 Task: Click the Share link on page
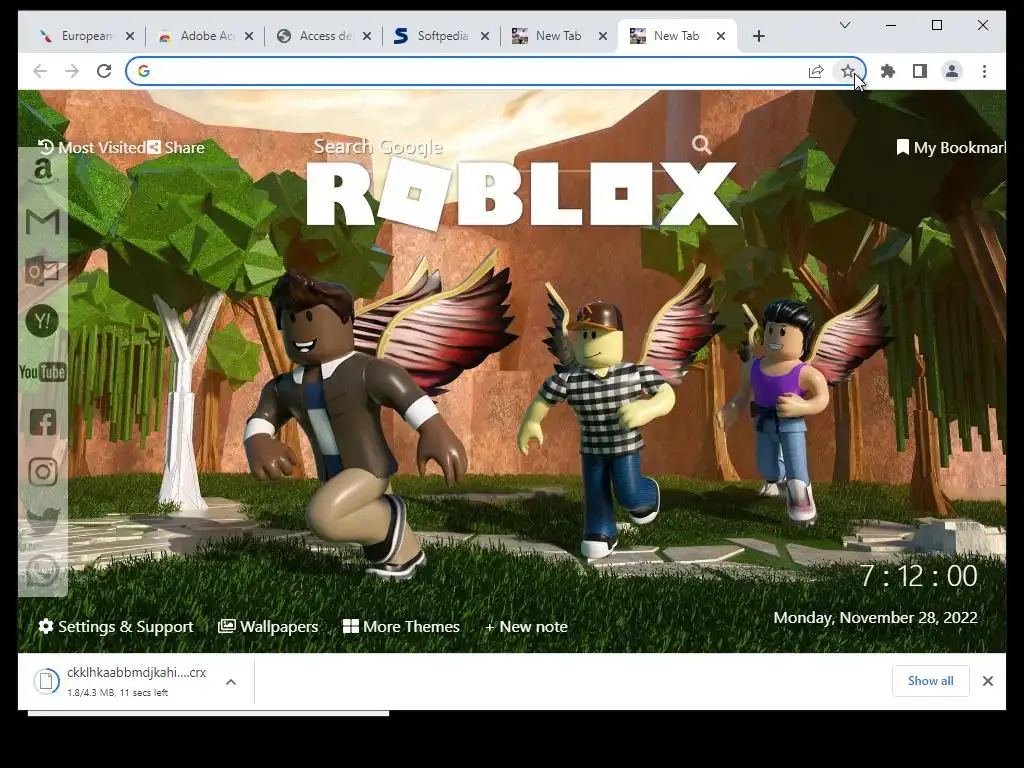tap(176, 148)
